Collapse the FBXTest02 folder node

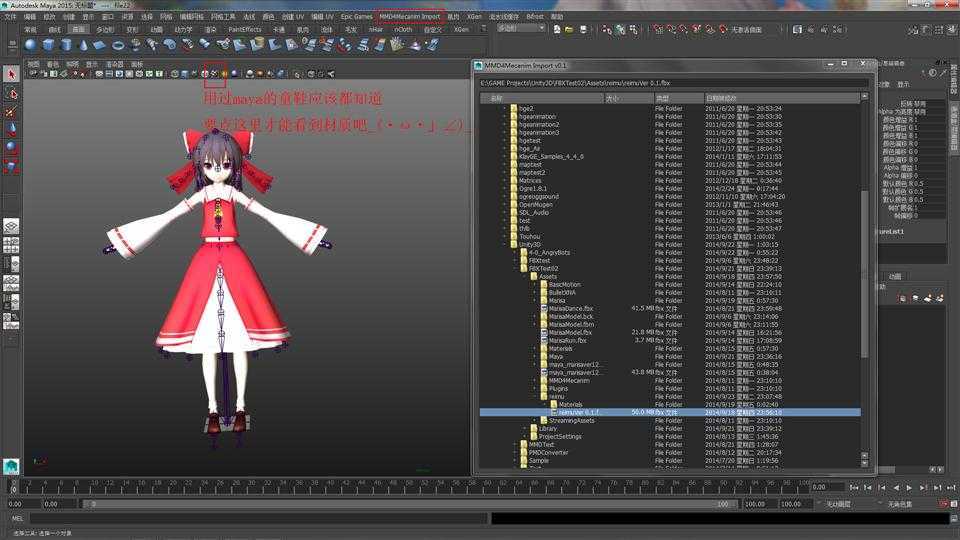(515, 268)
